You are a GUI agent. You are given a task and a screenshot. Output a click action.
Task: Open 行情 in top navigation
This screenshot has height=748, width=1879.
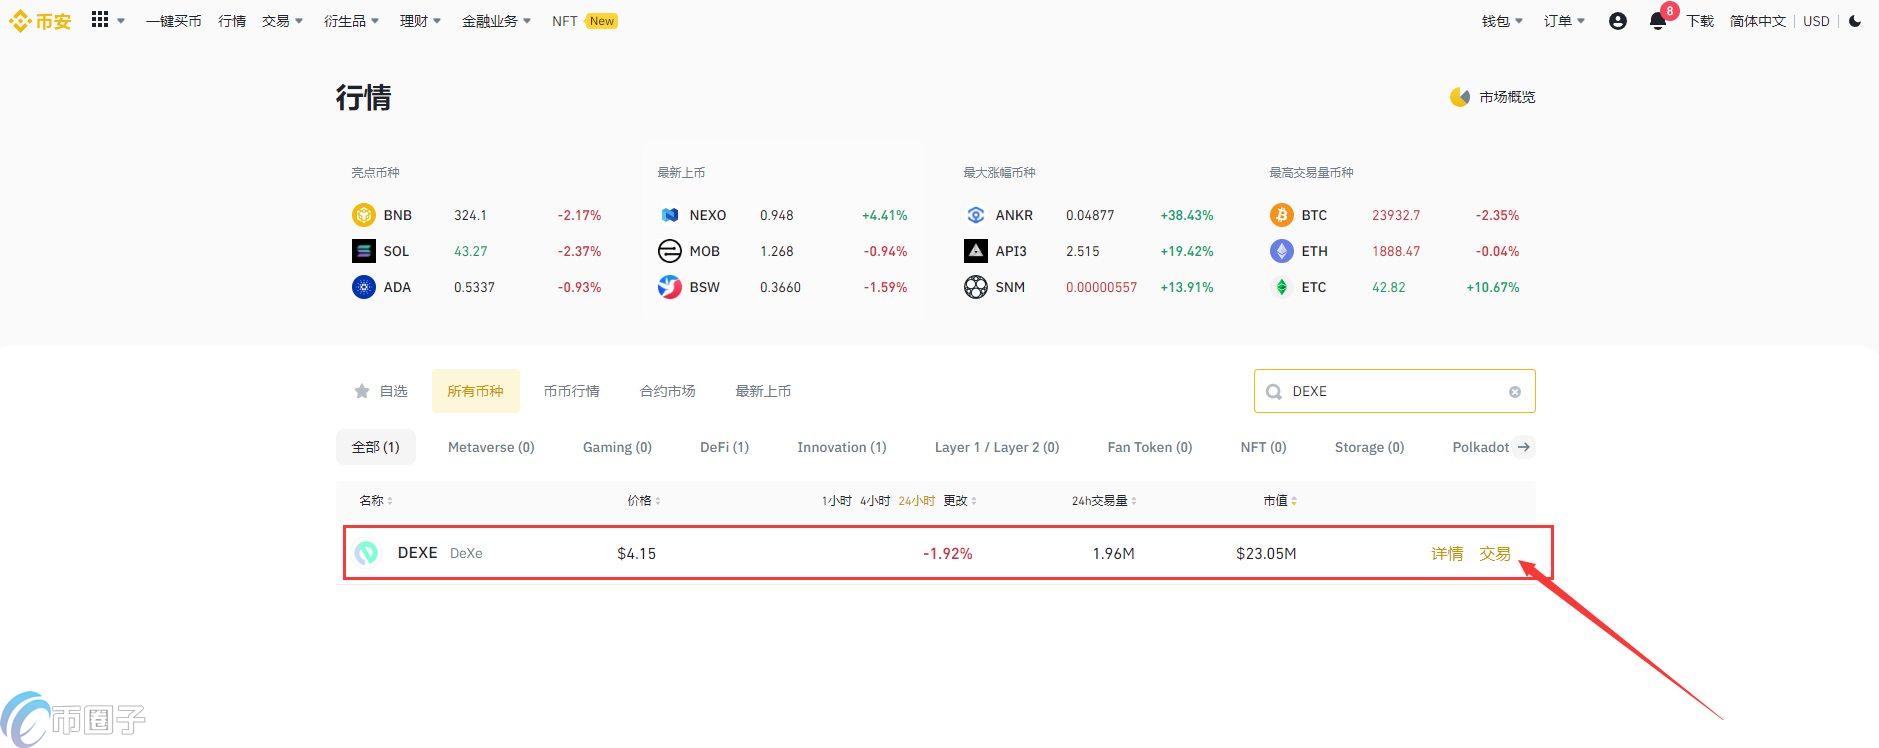232,21
